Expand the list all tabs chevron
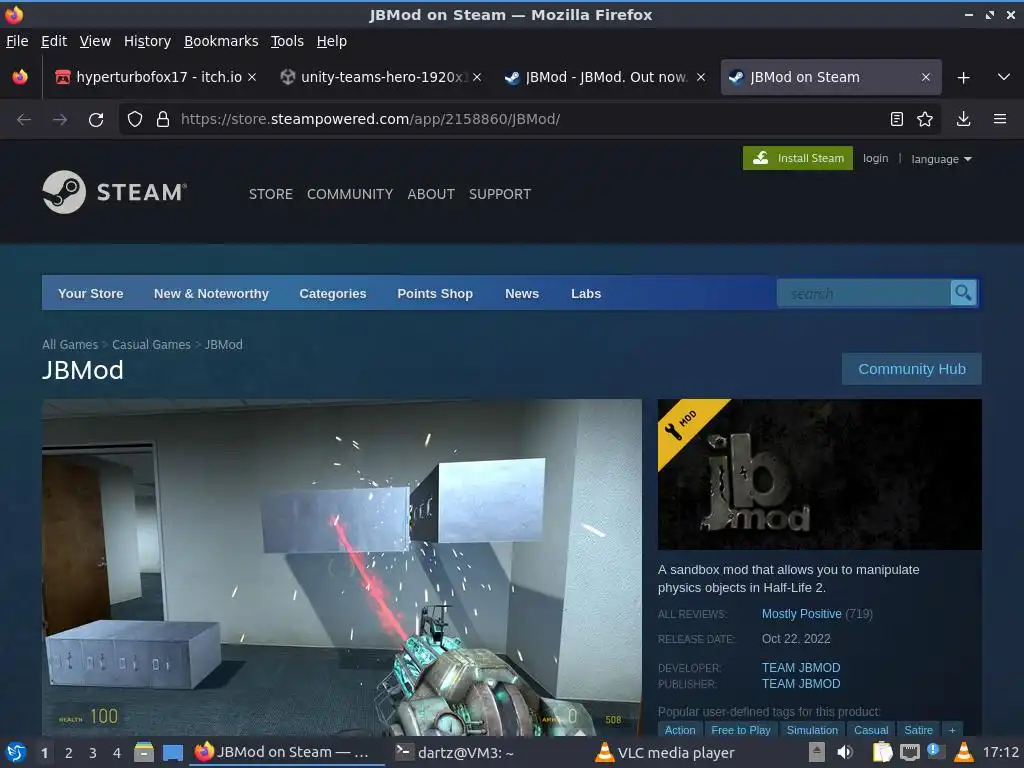The image size is (1024, 768). click(1004, 77)
